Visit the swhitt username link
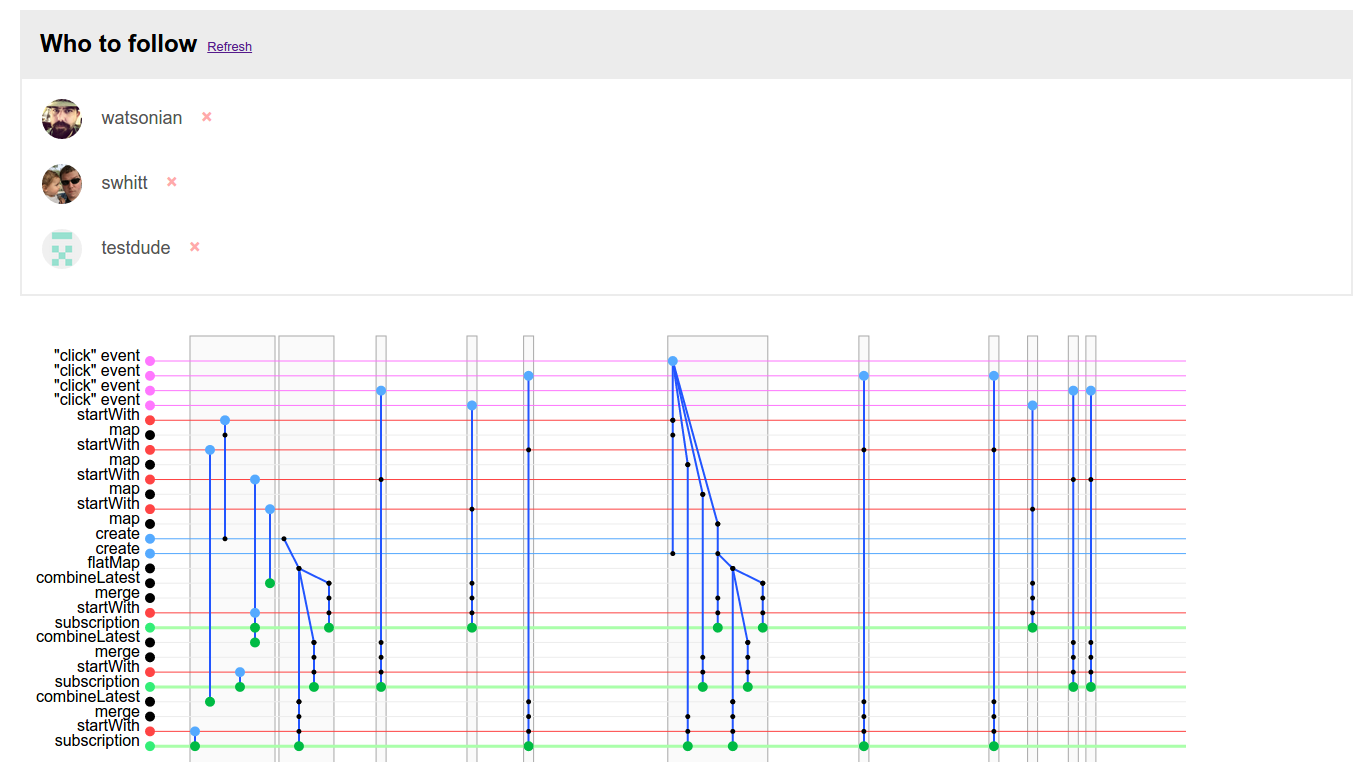 pyautogui.click(x=124, y=183)
